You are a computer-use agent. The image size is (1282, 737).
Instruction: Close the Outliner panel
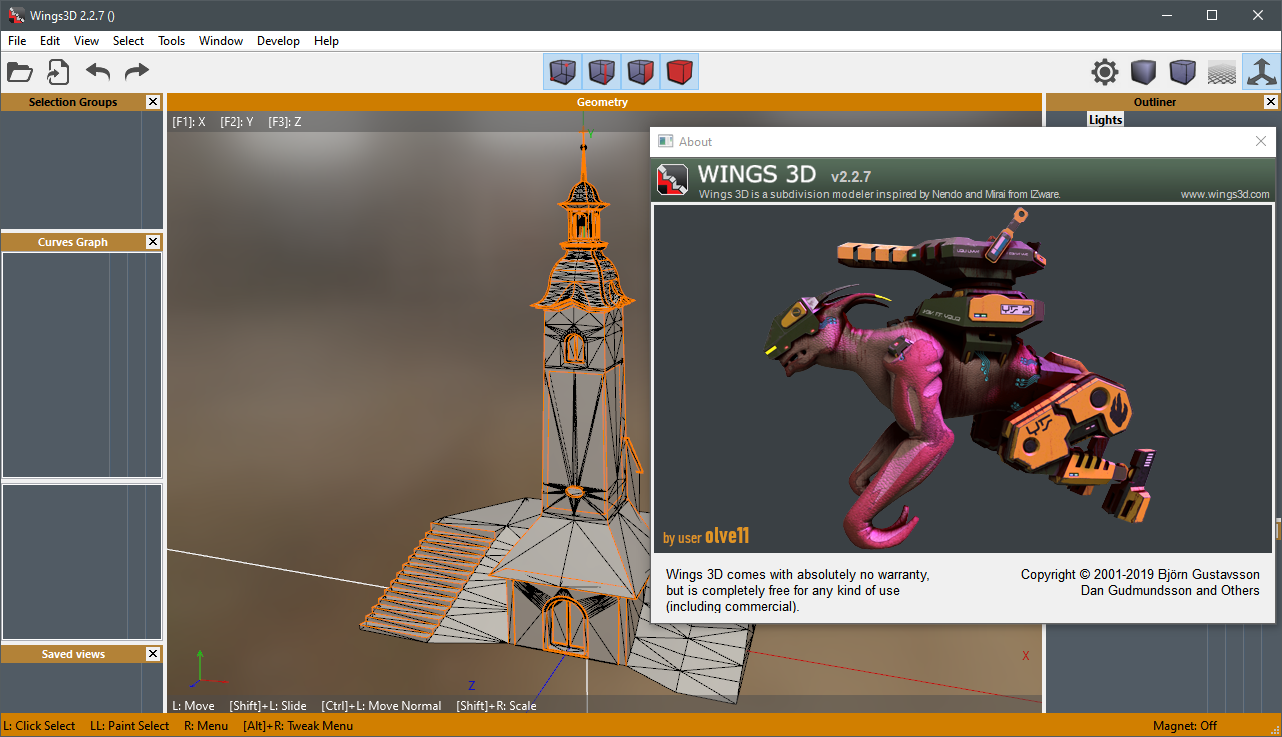coord(1271,102)
